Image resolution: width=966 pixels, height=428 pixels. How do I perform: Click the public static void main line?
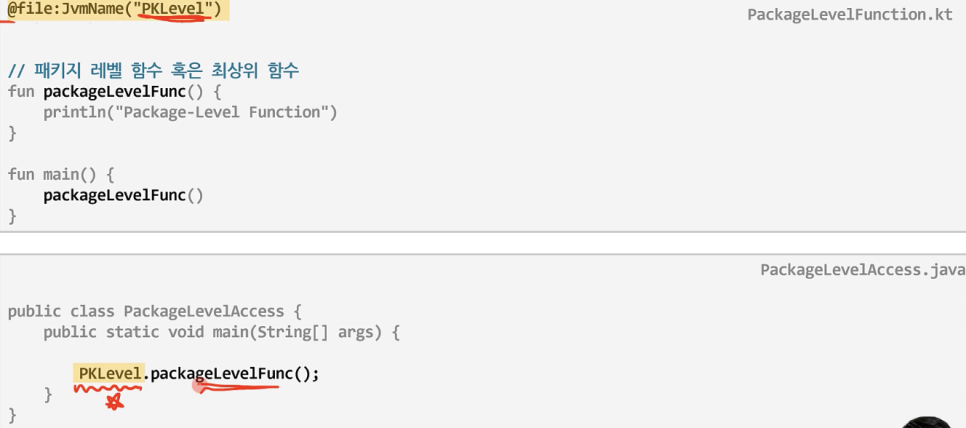[x=222, y=333]
